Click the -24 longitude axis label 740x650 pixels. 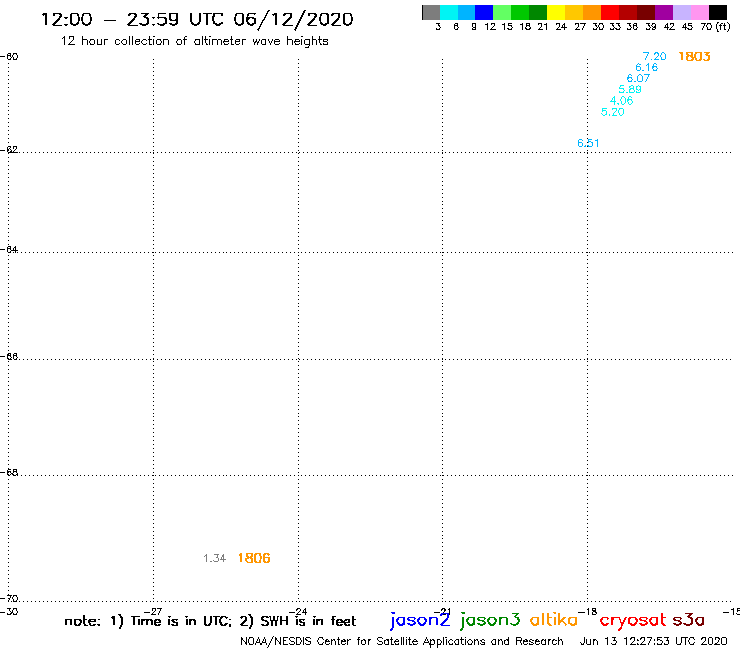pos(298,612)
